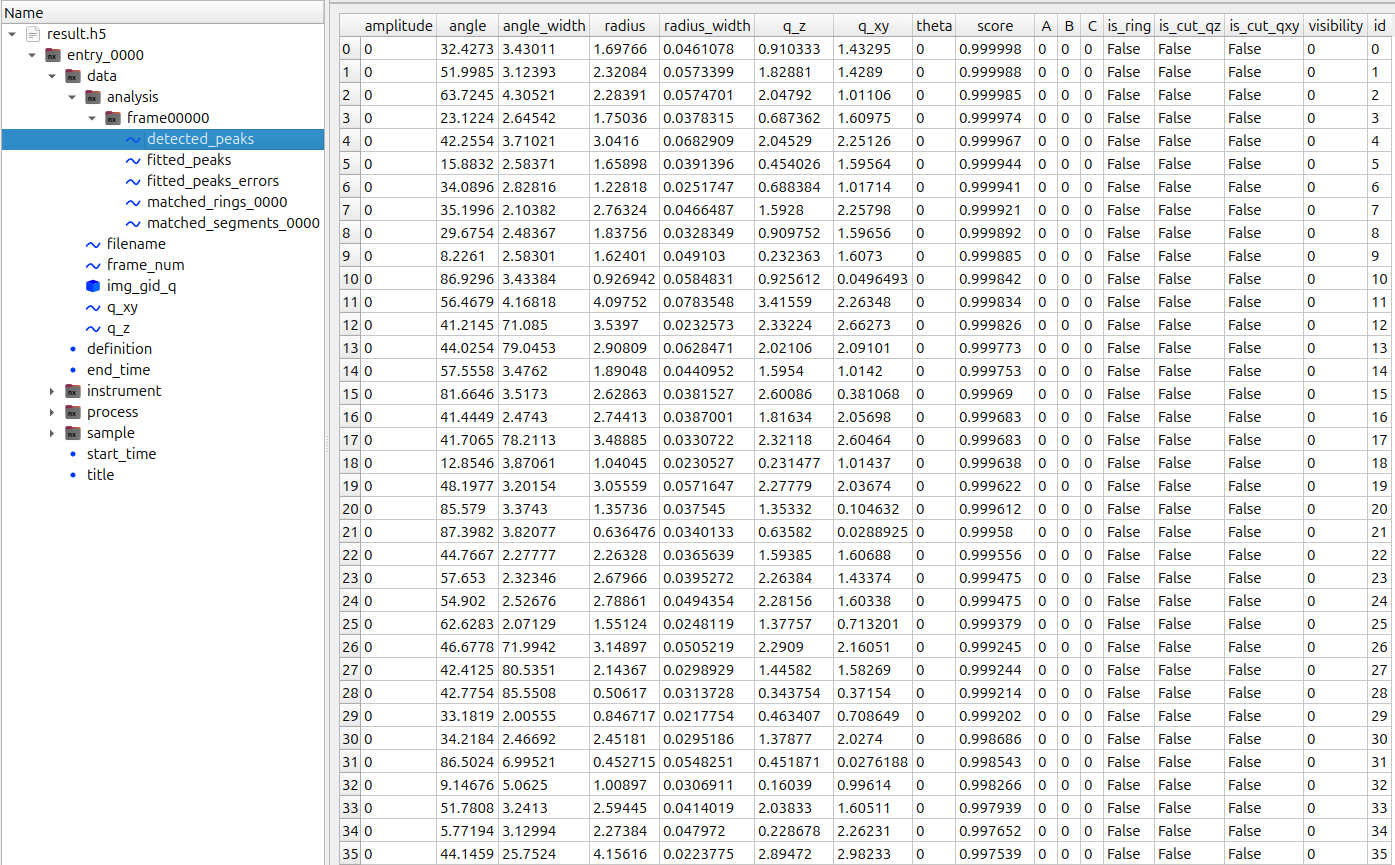Viewport: 1395px width, 865px height.
Task: Click the is_cut_qxy column header
Action: point(1264,26)
